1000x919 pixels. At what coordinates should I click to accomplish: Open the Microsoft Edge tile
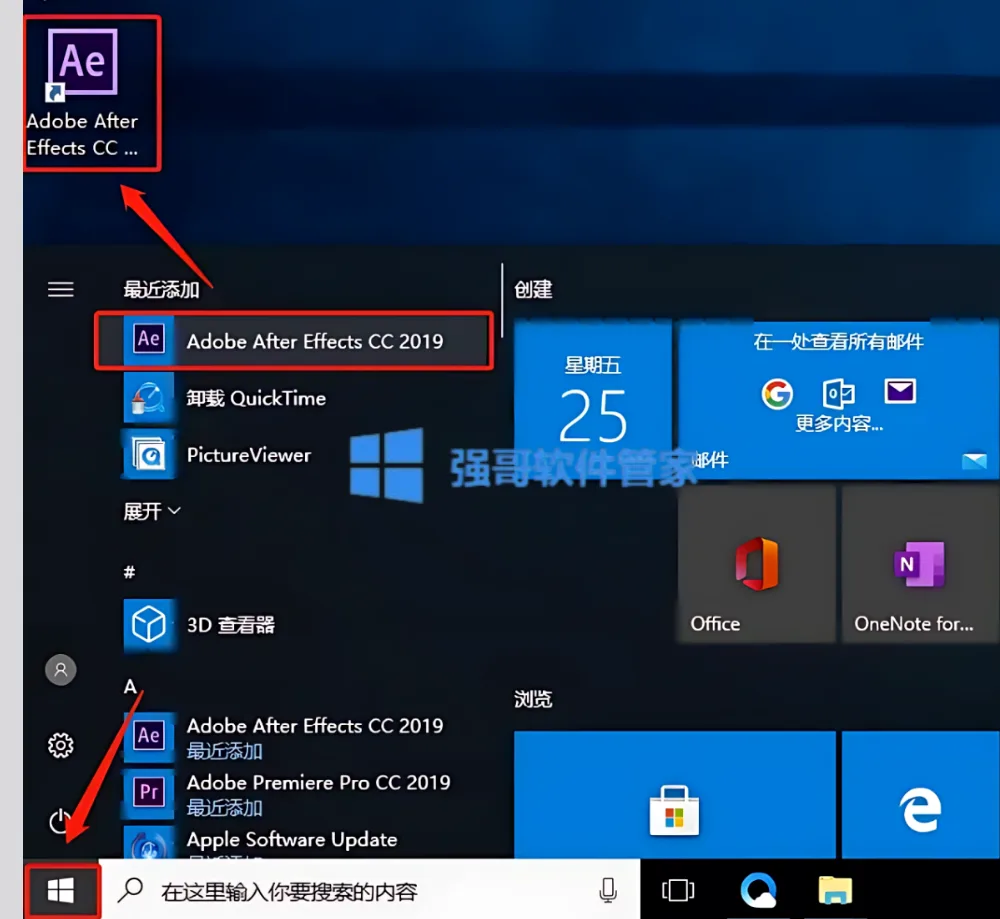[x=920, y=795]
